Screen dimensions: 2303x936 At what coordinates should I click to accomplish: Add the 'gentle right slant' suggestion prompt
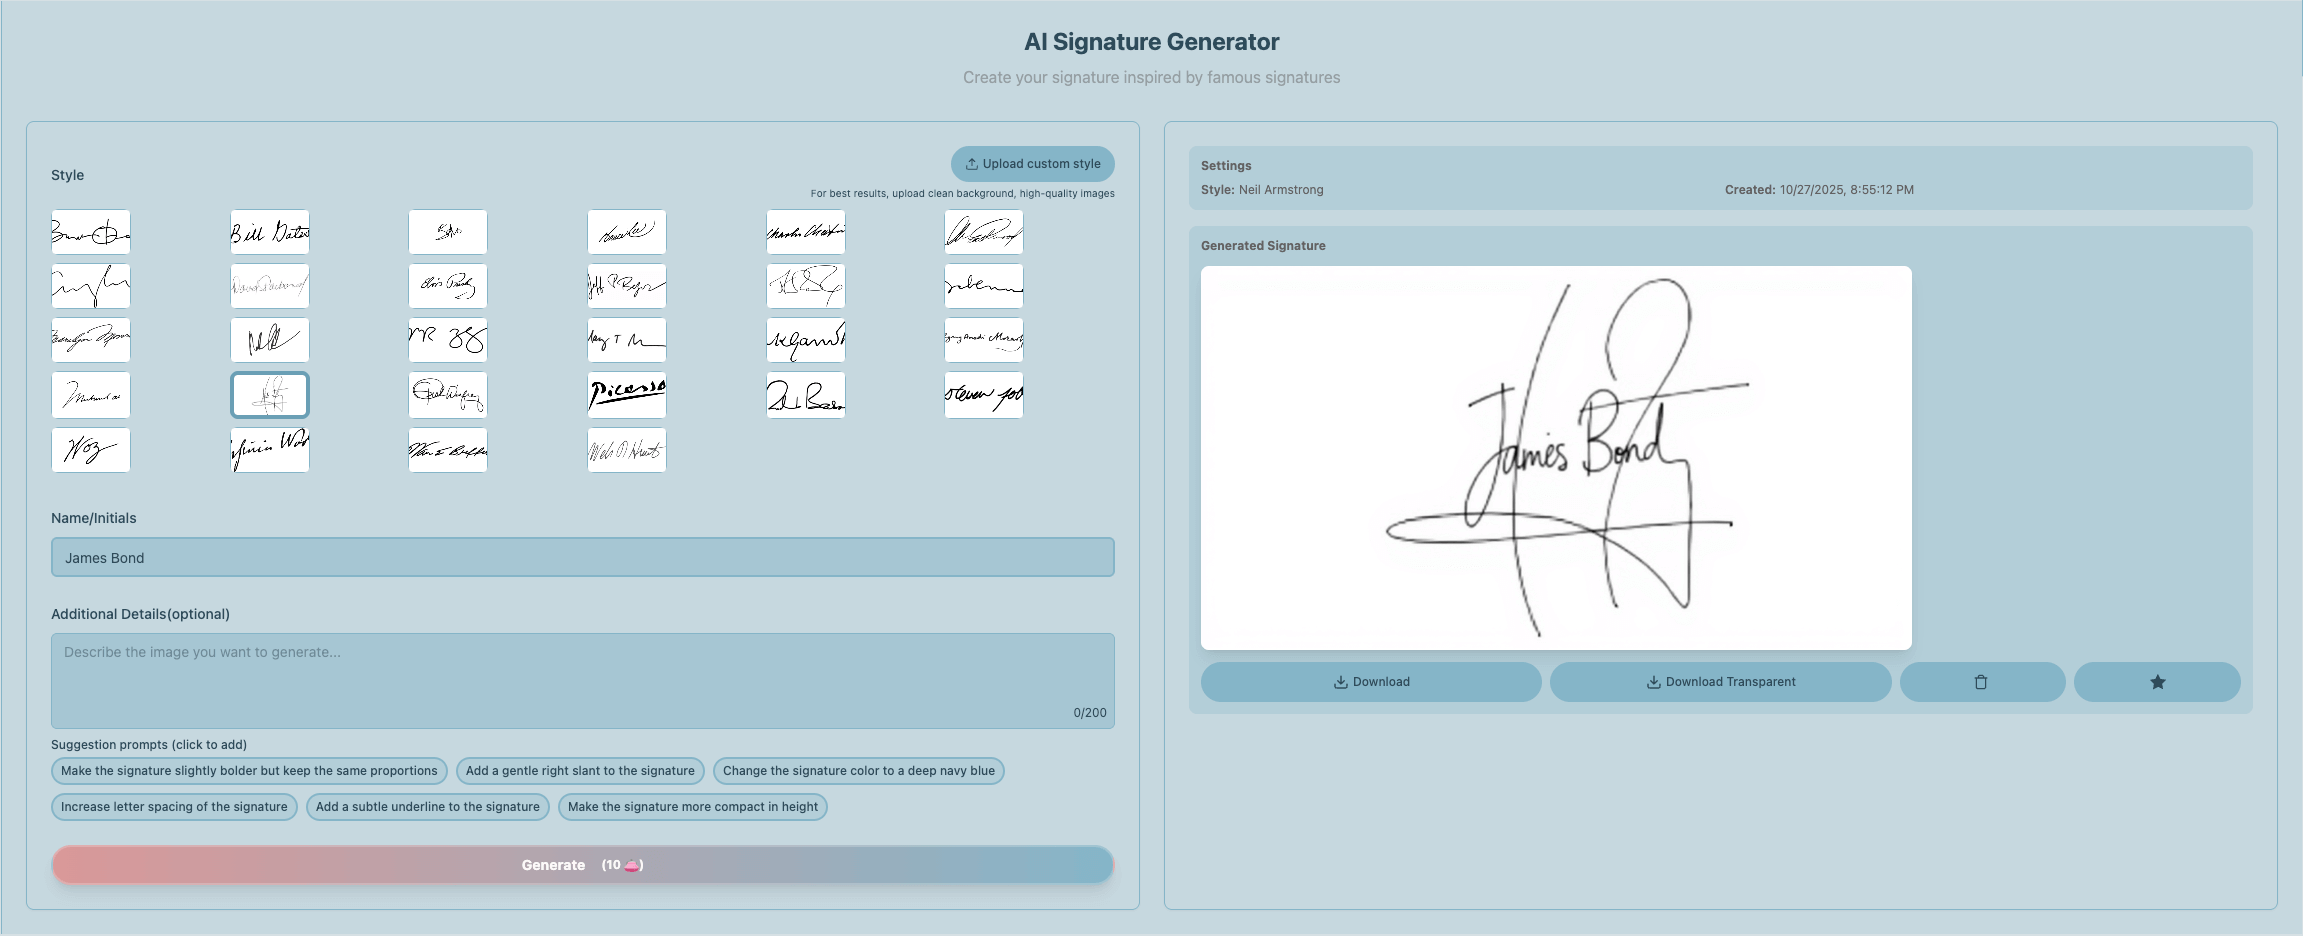(x=579, y=770)
